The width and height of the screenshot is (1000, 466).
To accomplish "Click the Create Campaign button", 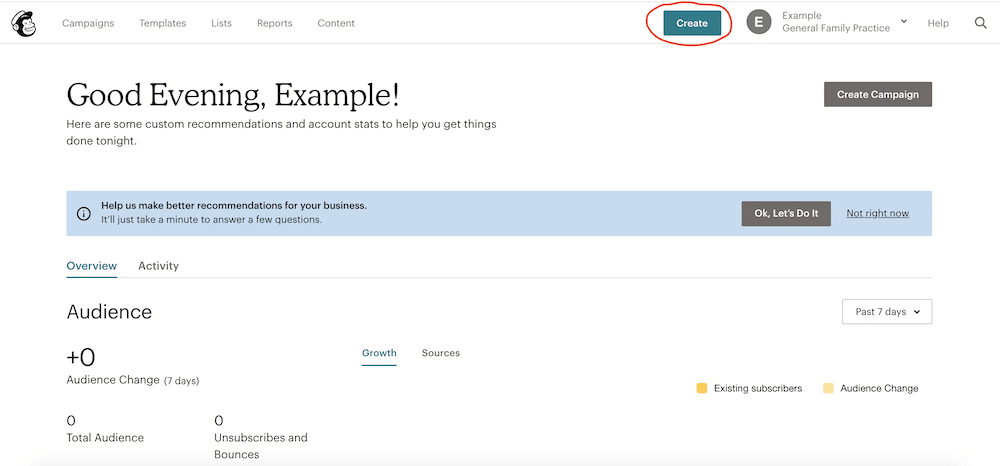I will pos(878,94).
